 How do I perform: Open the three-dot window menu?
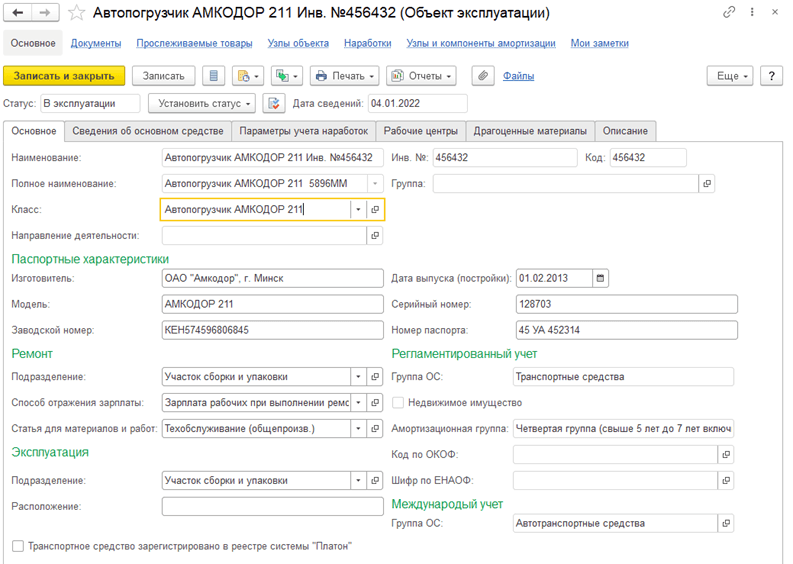(x=752, y=12)
